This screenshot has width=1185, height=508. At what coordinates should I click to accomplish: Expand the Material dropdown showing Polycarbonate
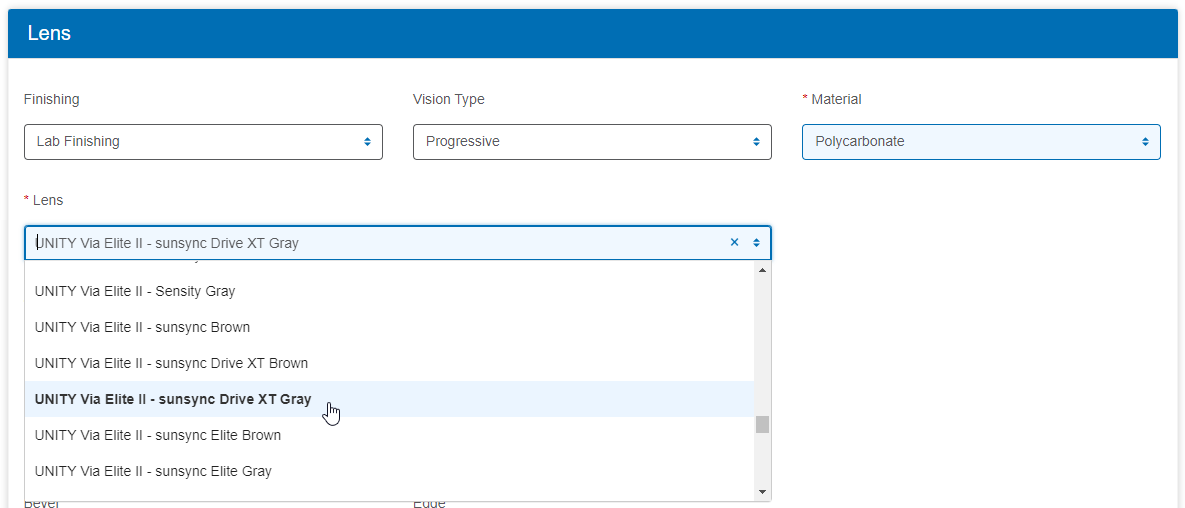(981, 142)
